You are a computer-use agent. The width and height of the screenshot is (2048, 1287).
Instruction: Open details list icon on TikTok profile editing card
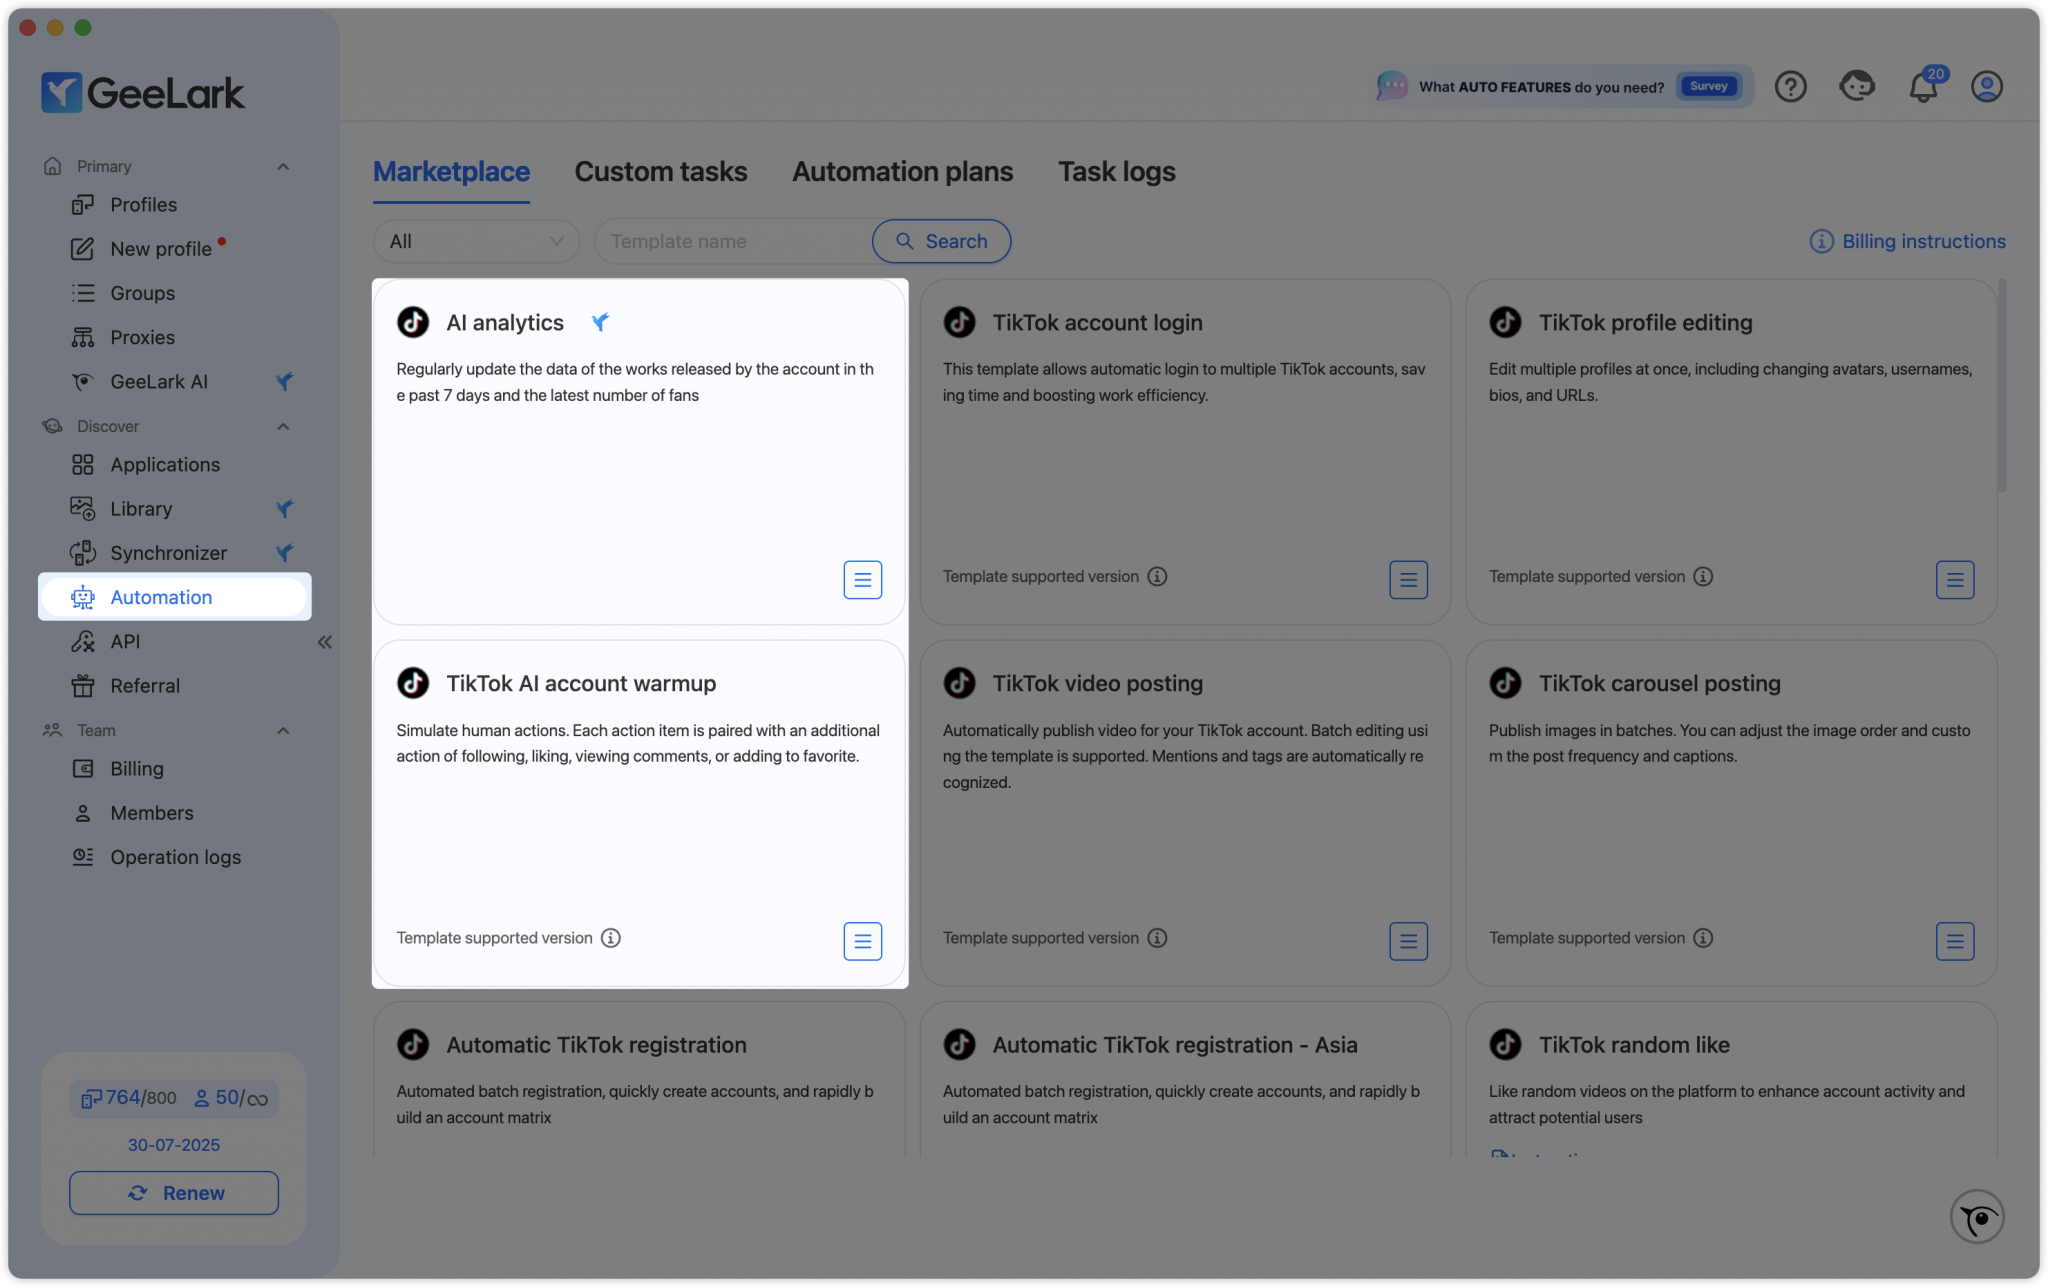(x=1954, y=579)
